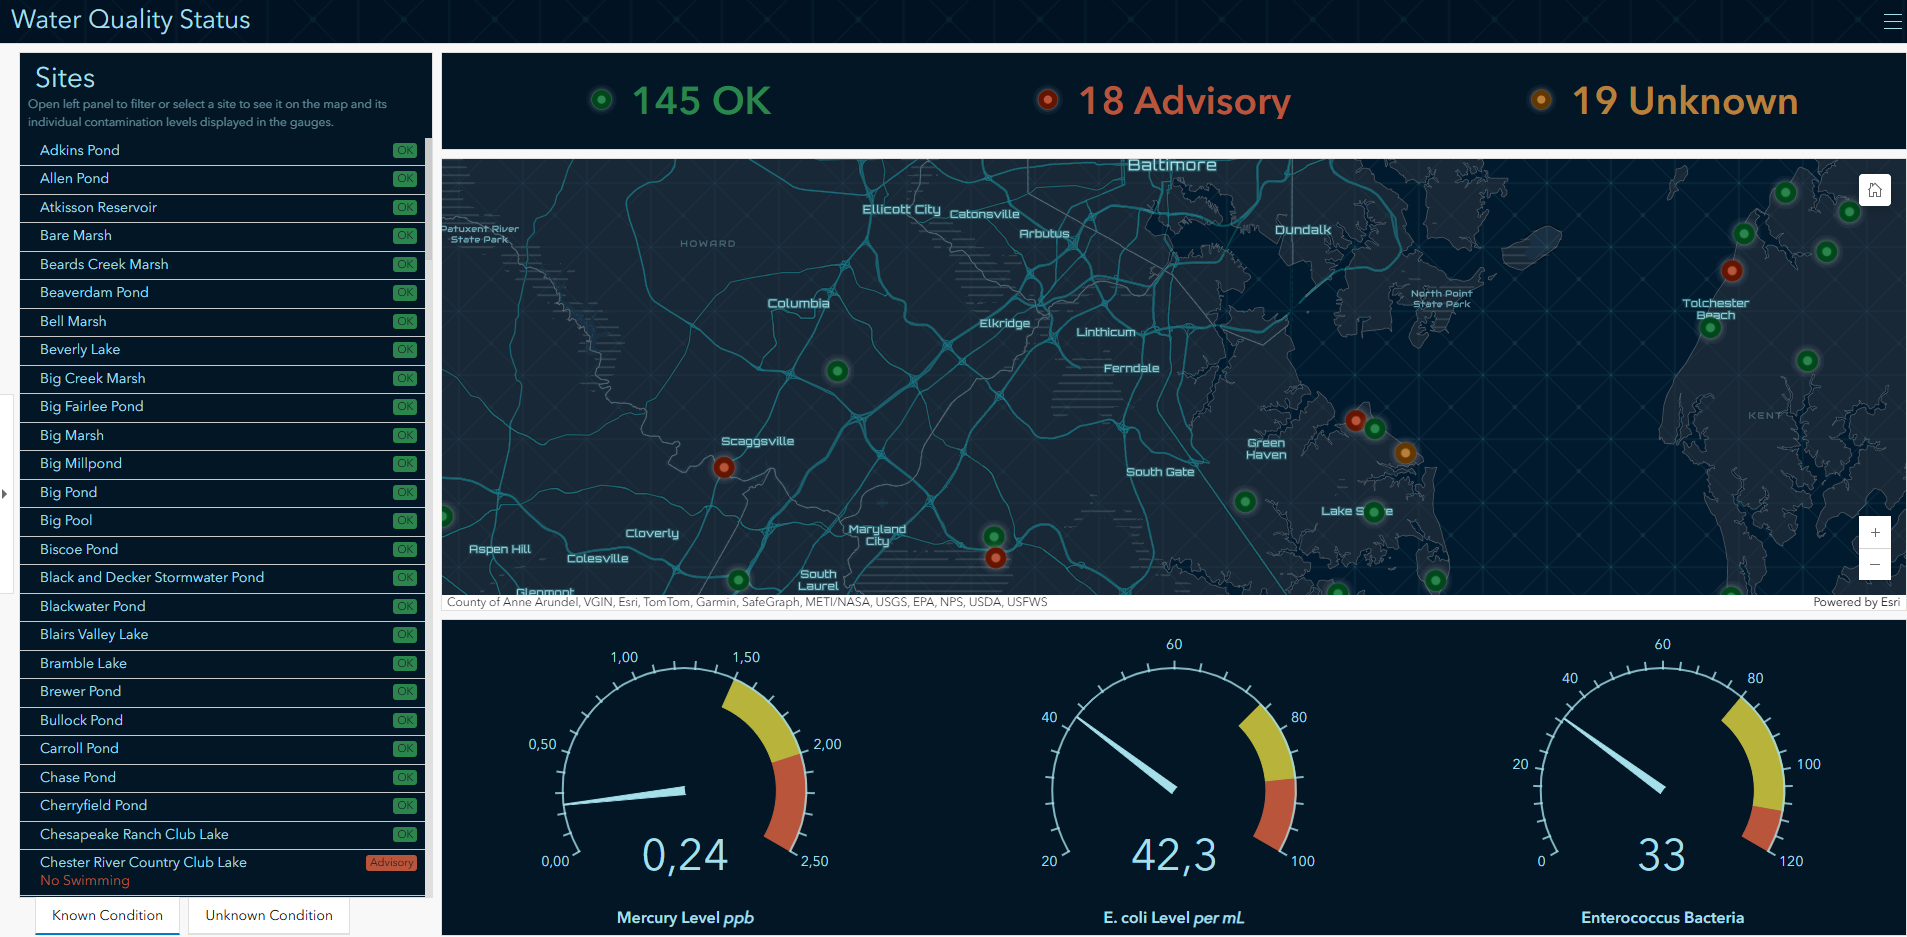Click the Mercury Level gauge

685,780
